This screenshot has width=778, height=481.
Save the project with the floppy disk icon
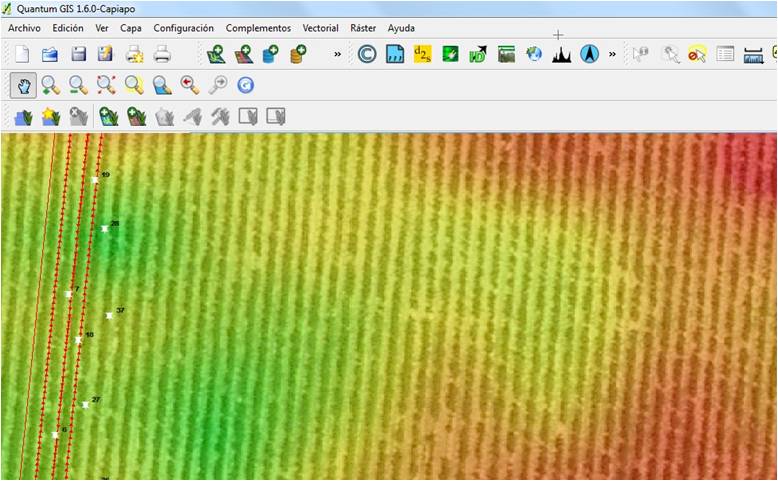(x=78, y=54)
